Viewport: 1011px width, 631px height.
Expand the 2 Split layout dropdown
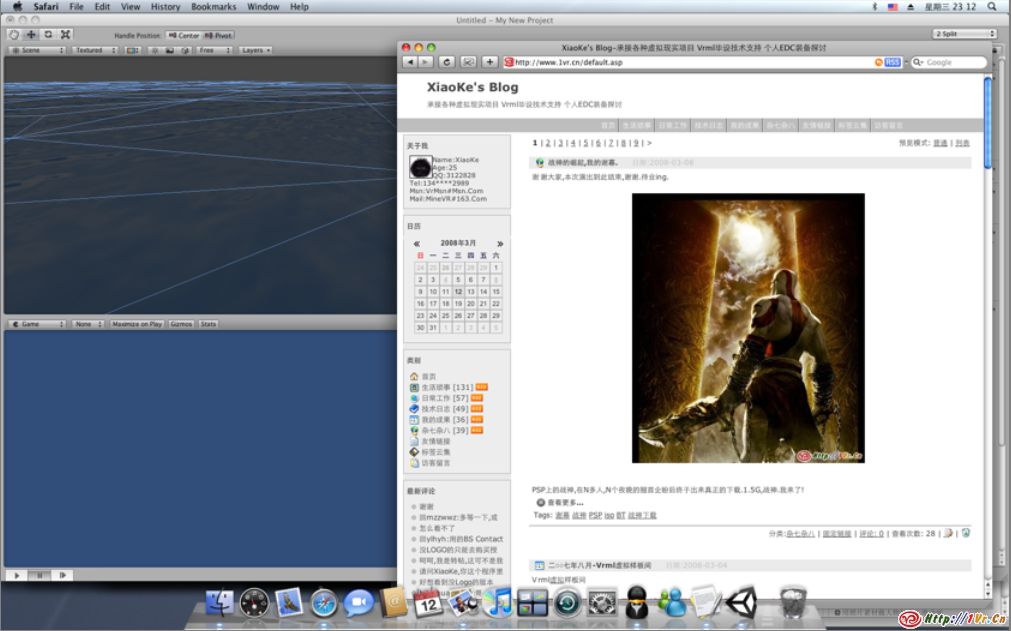961,34
